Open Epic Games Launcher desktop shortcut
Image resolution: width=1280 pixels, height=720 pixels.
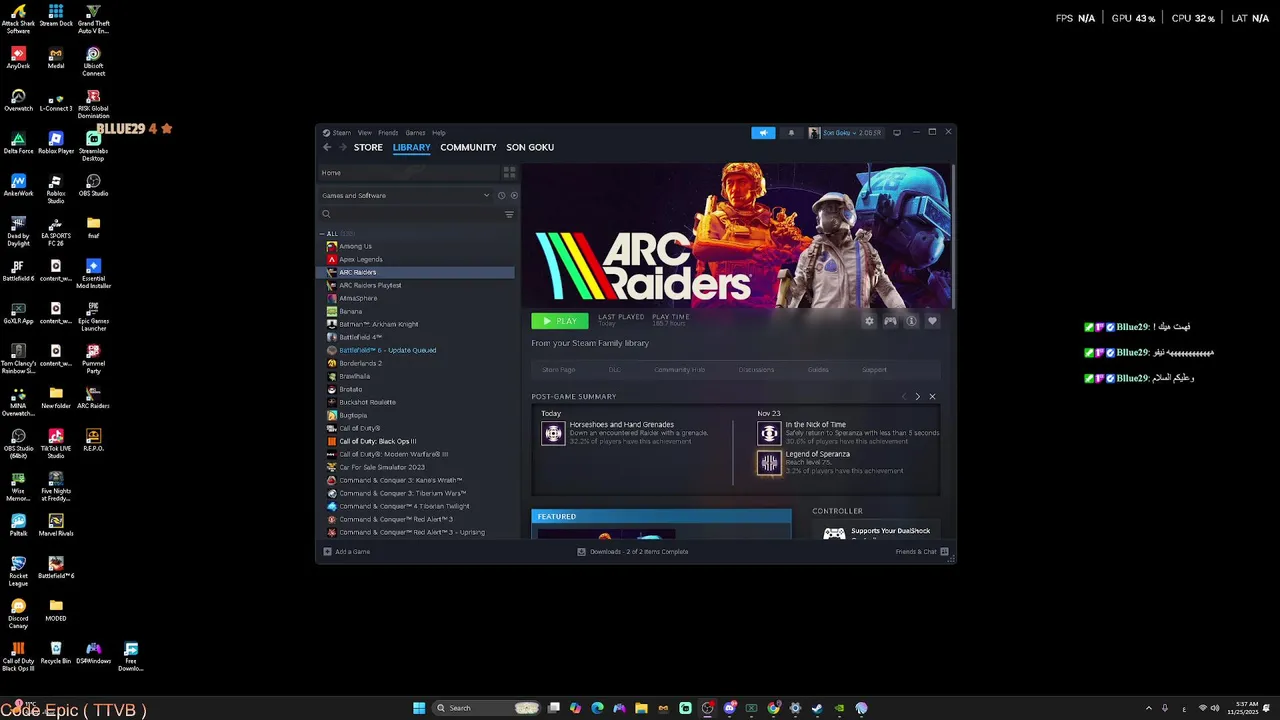click(x=93, y=316)
